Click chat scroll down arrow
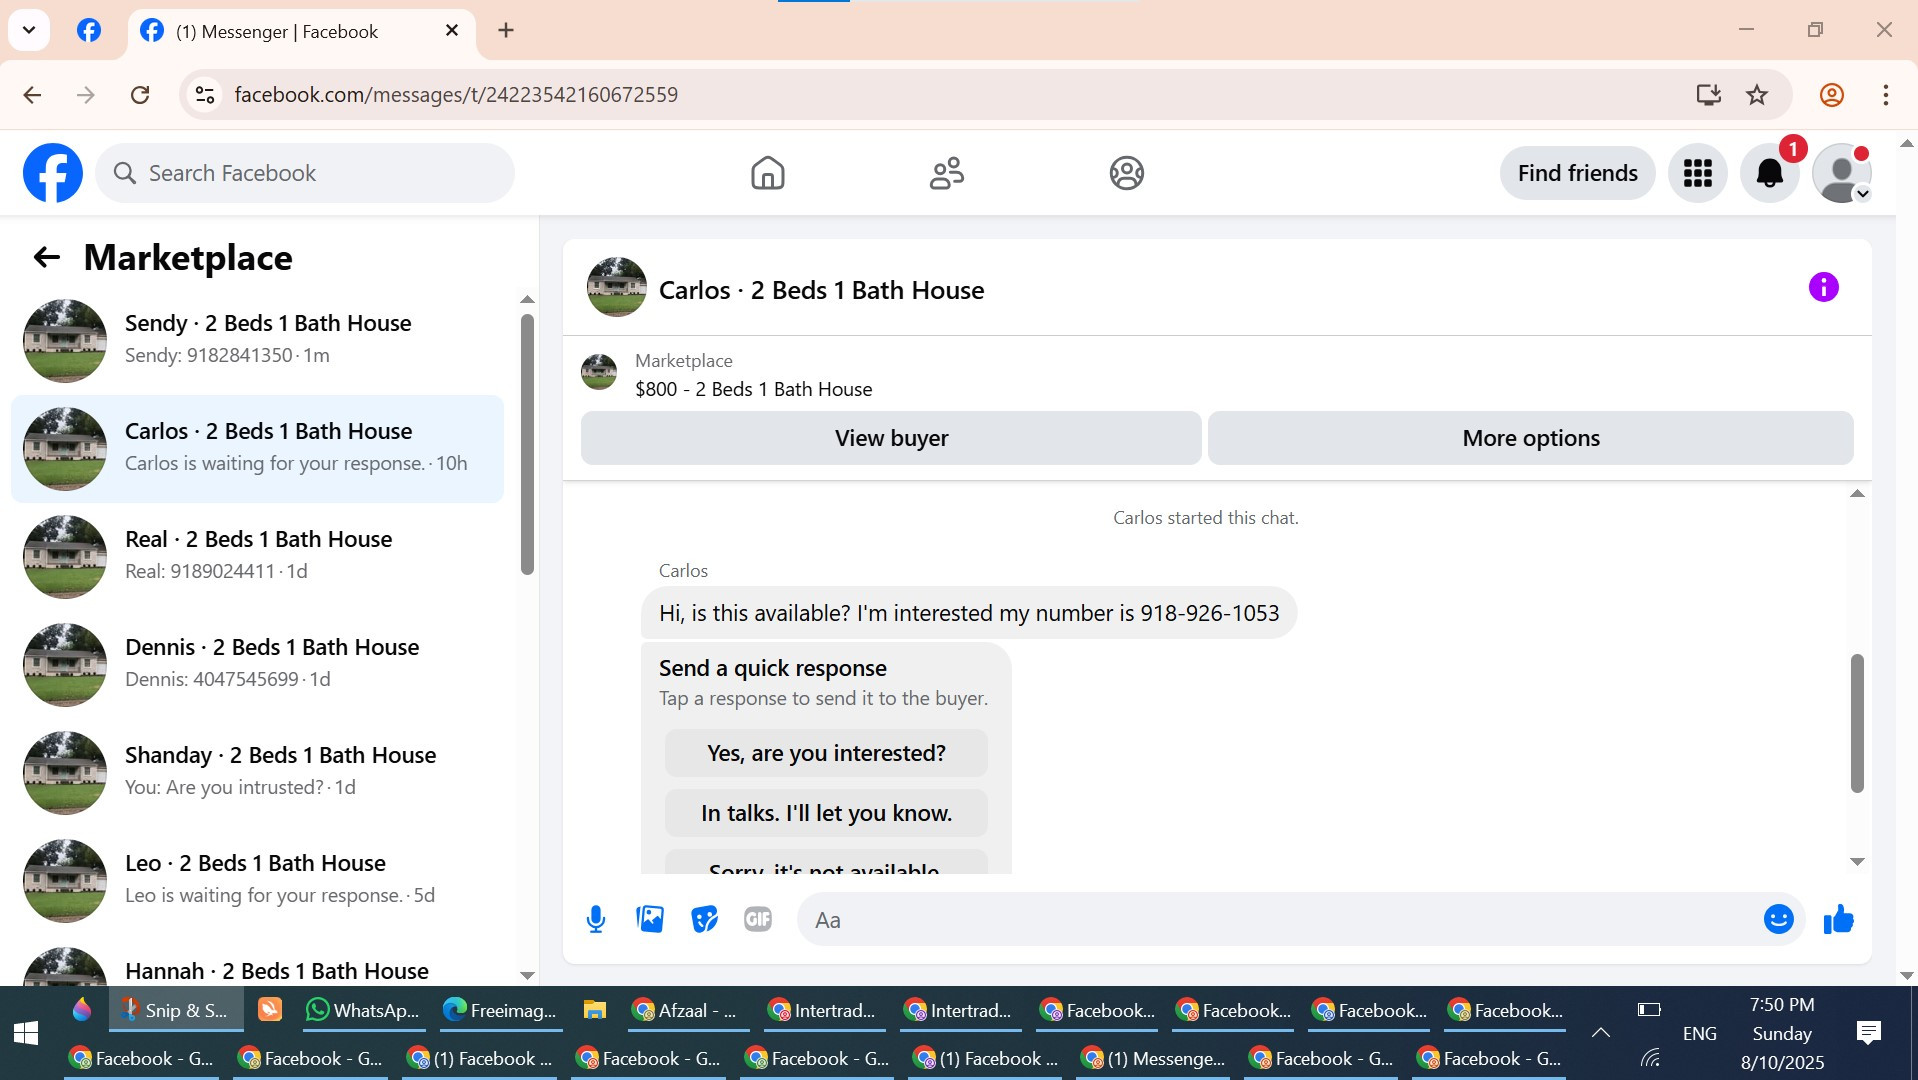Image resolution: width=1918 pixels, height=1080 pixels. pos(1857,862)
